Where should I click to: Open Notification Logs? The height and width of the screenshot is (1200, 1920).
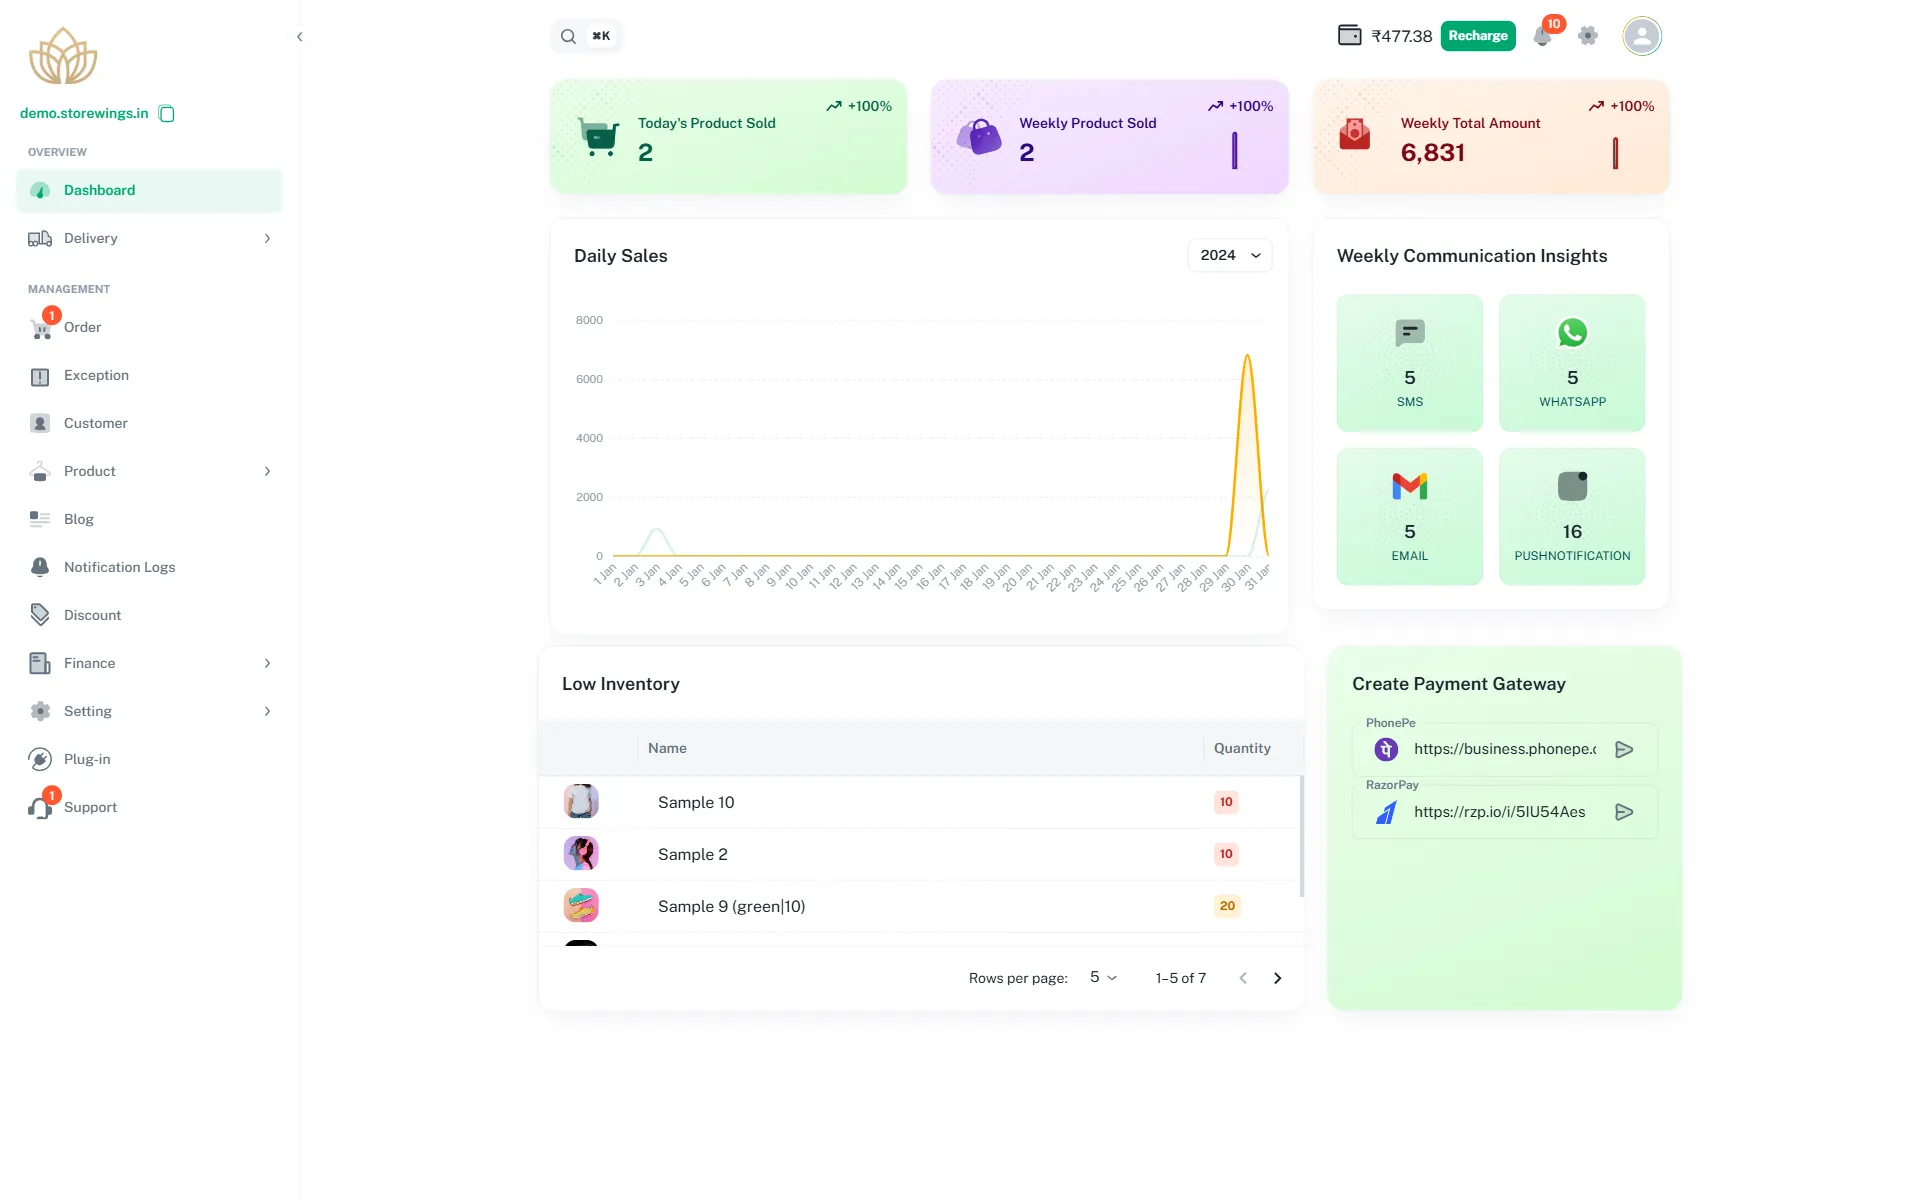click(x=149, y=567)
